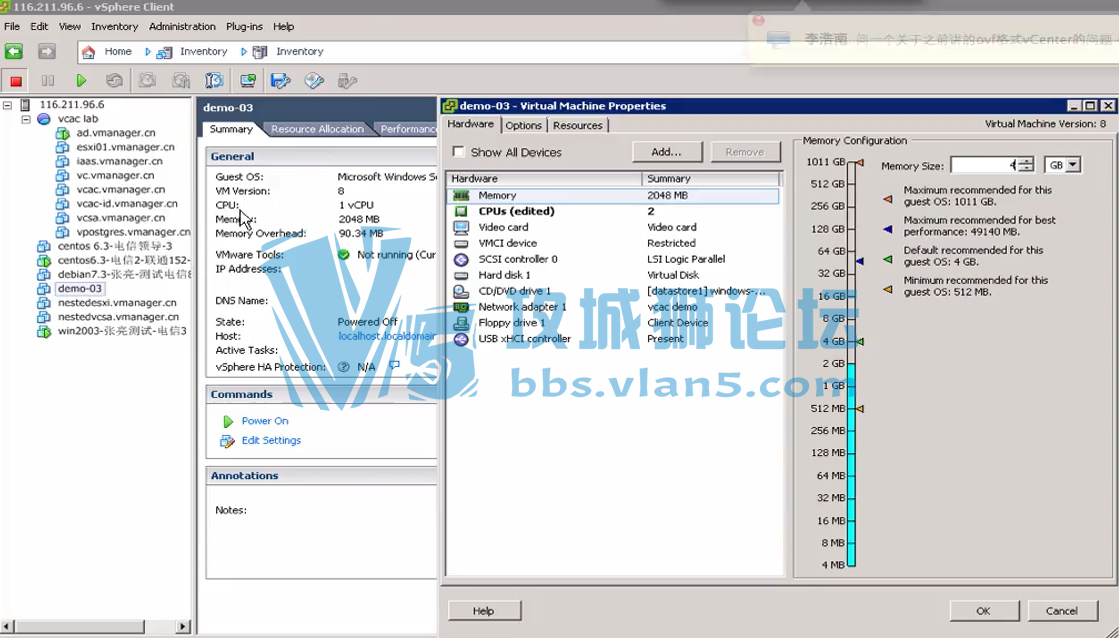Image resolution: width=1119 pixels, height=638 pixels.
Task: Launch the virtual machine console icon
Action: 248,81
